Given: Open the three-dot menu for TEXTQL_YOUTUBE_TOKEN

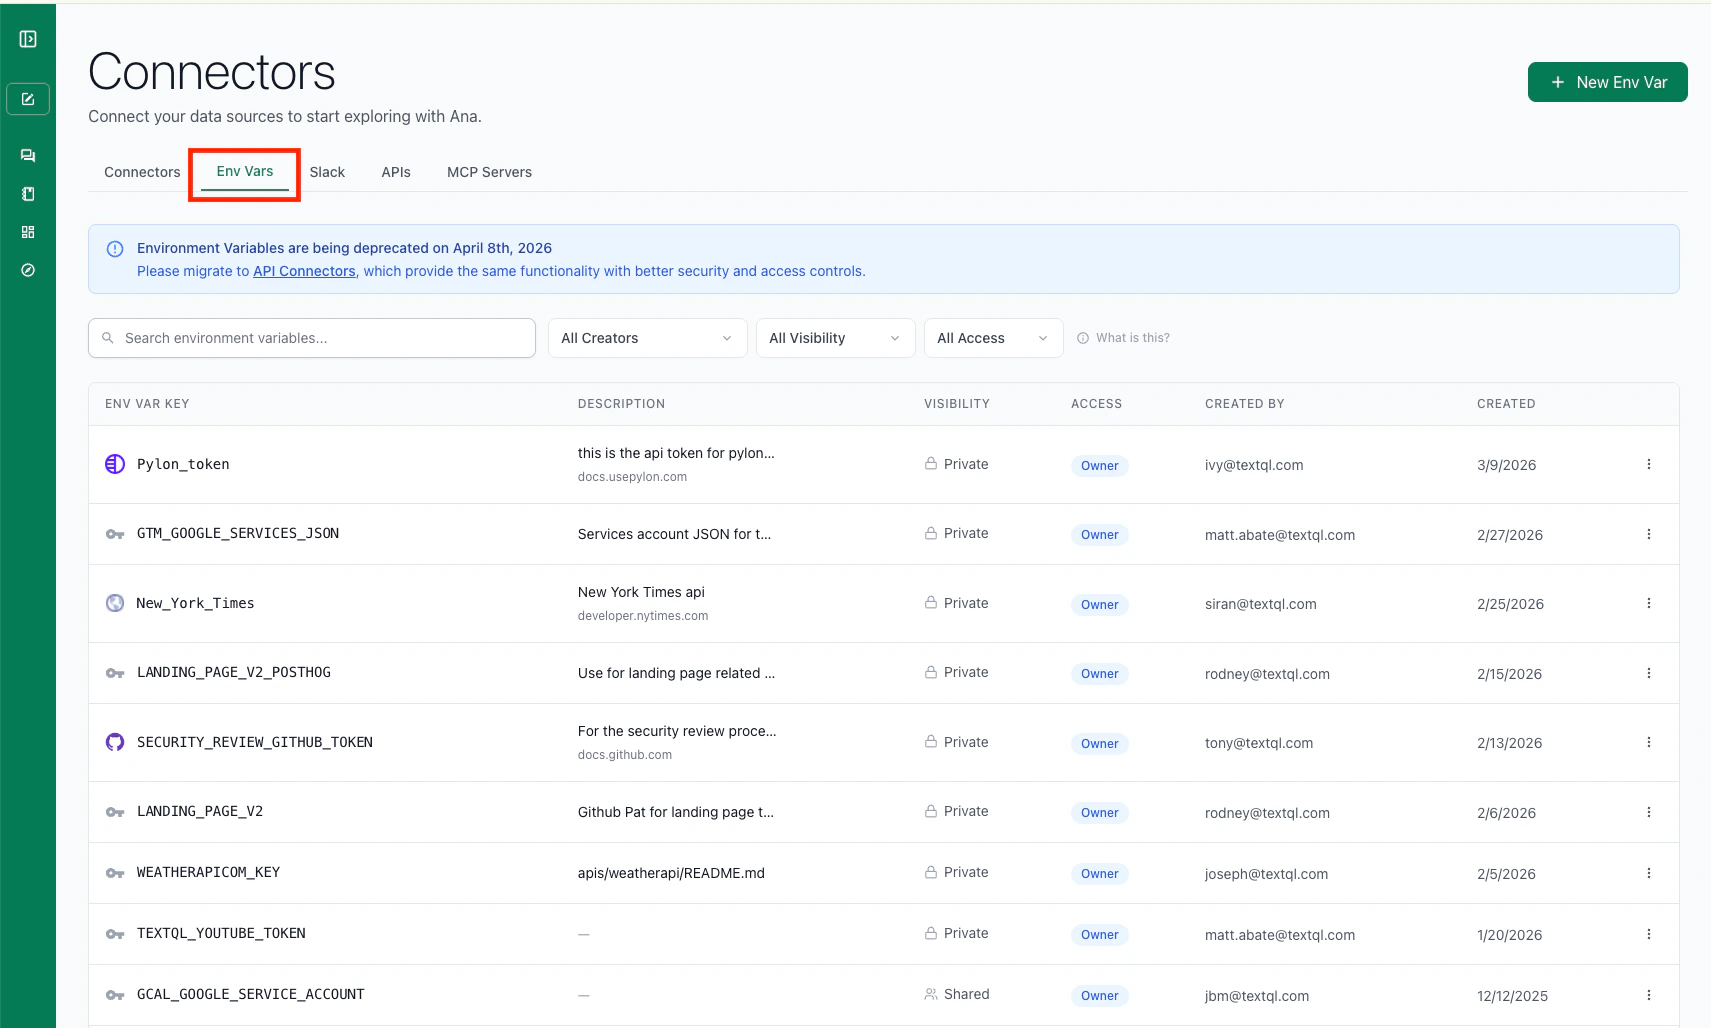Looking at the screenshot, I should point(1649,934).
